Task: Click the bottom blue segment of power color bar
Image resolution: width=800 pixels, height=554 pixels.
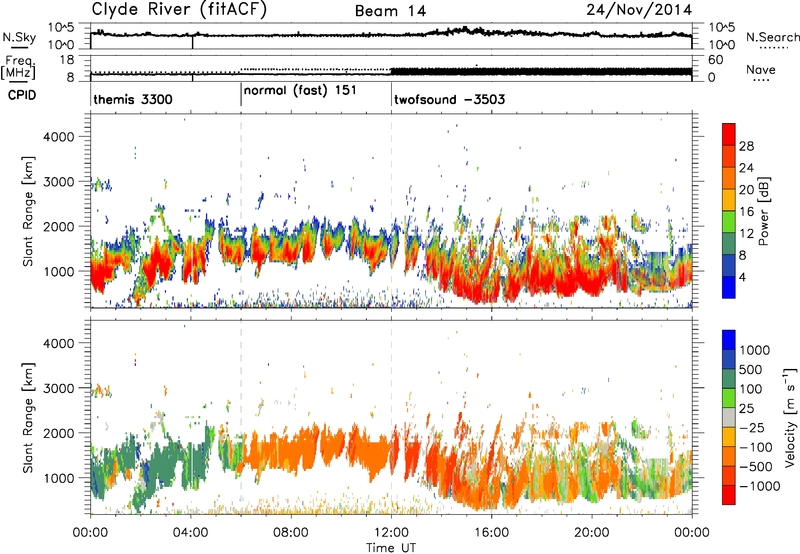Action: click(x=729, y=287)
